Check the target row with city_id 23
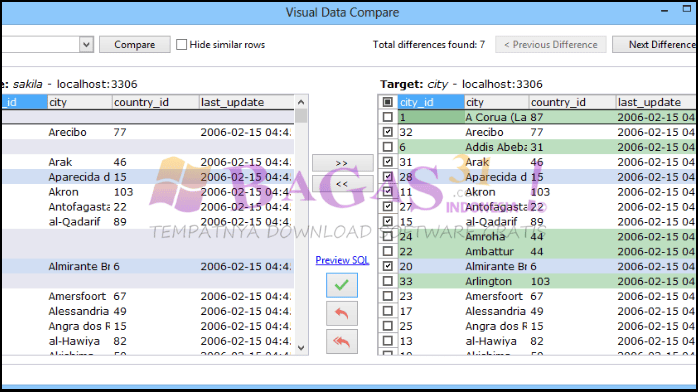This screenshot has height=392, width=698. (387, 296)
